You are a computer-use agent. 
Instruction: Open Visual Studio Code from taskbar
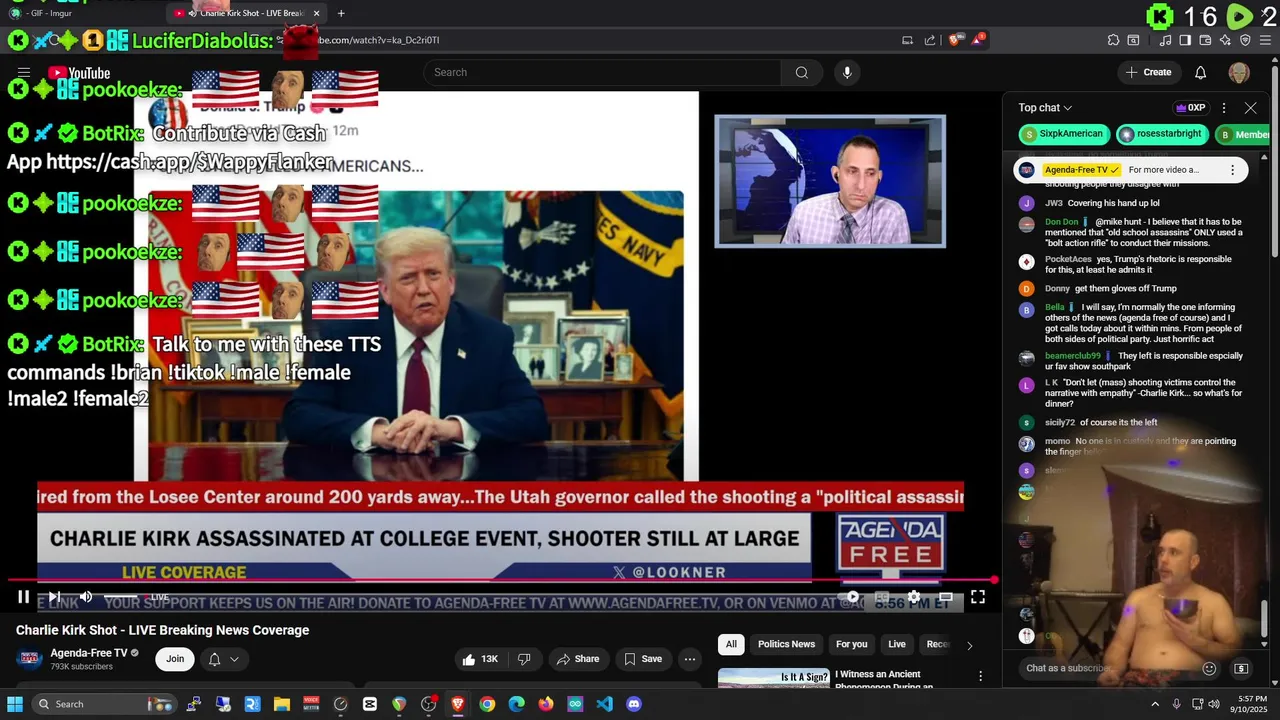[x=604, y=704]
